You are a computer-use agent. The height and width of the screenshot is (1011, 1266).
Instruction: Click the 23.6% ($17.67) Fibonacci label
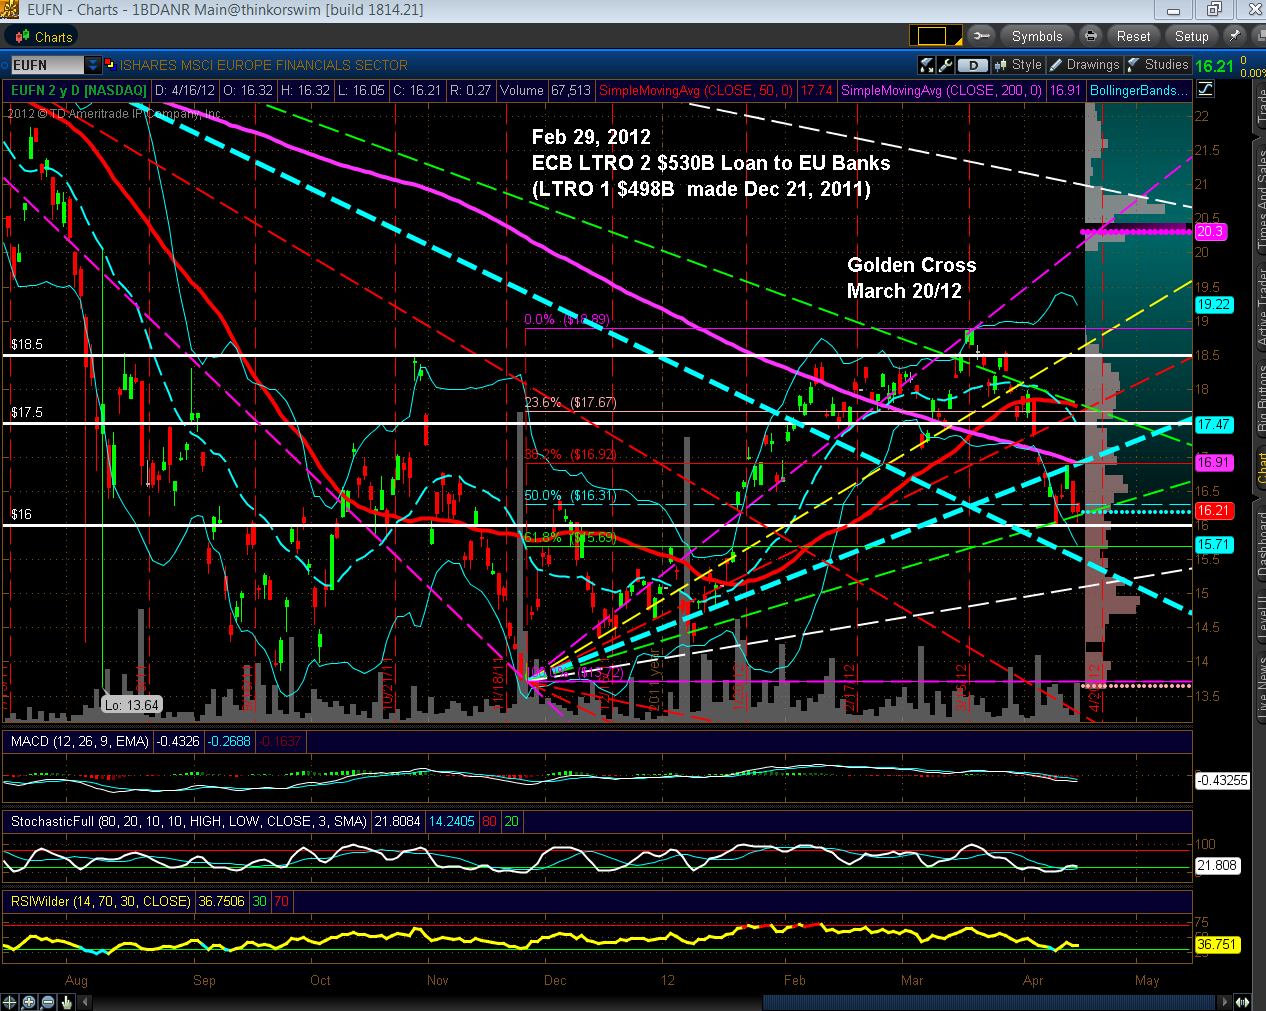coord(570,402)
